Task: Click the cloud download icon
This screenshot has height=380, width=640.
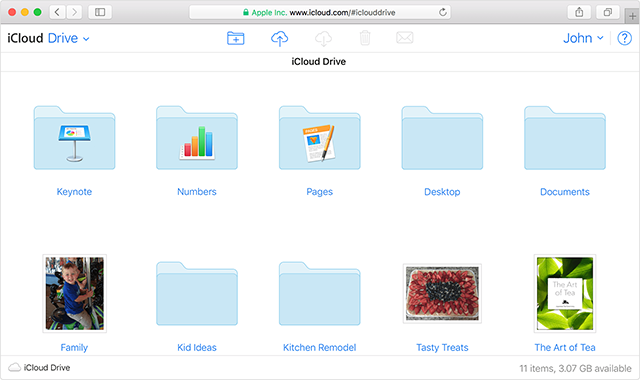Action: pos(323,38)
